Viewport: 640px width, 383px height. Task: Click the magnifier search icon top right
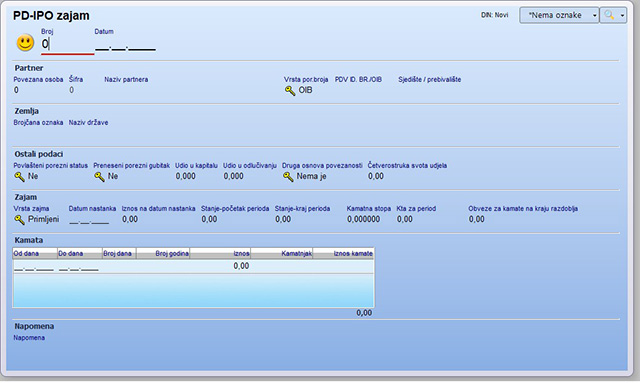click(x=609, y=15)
